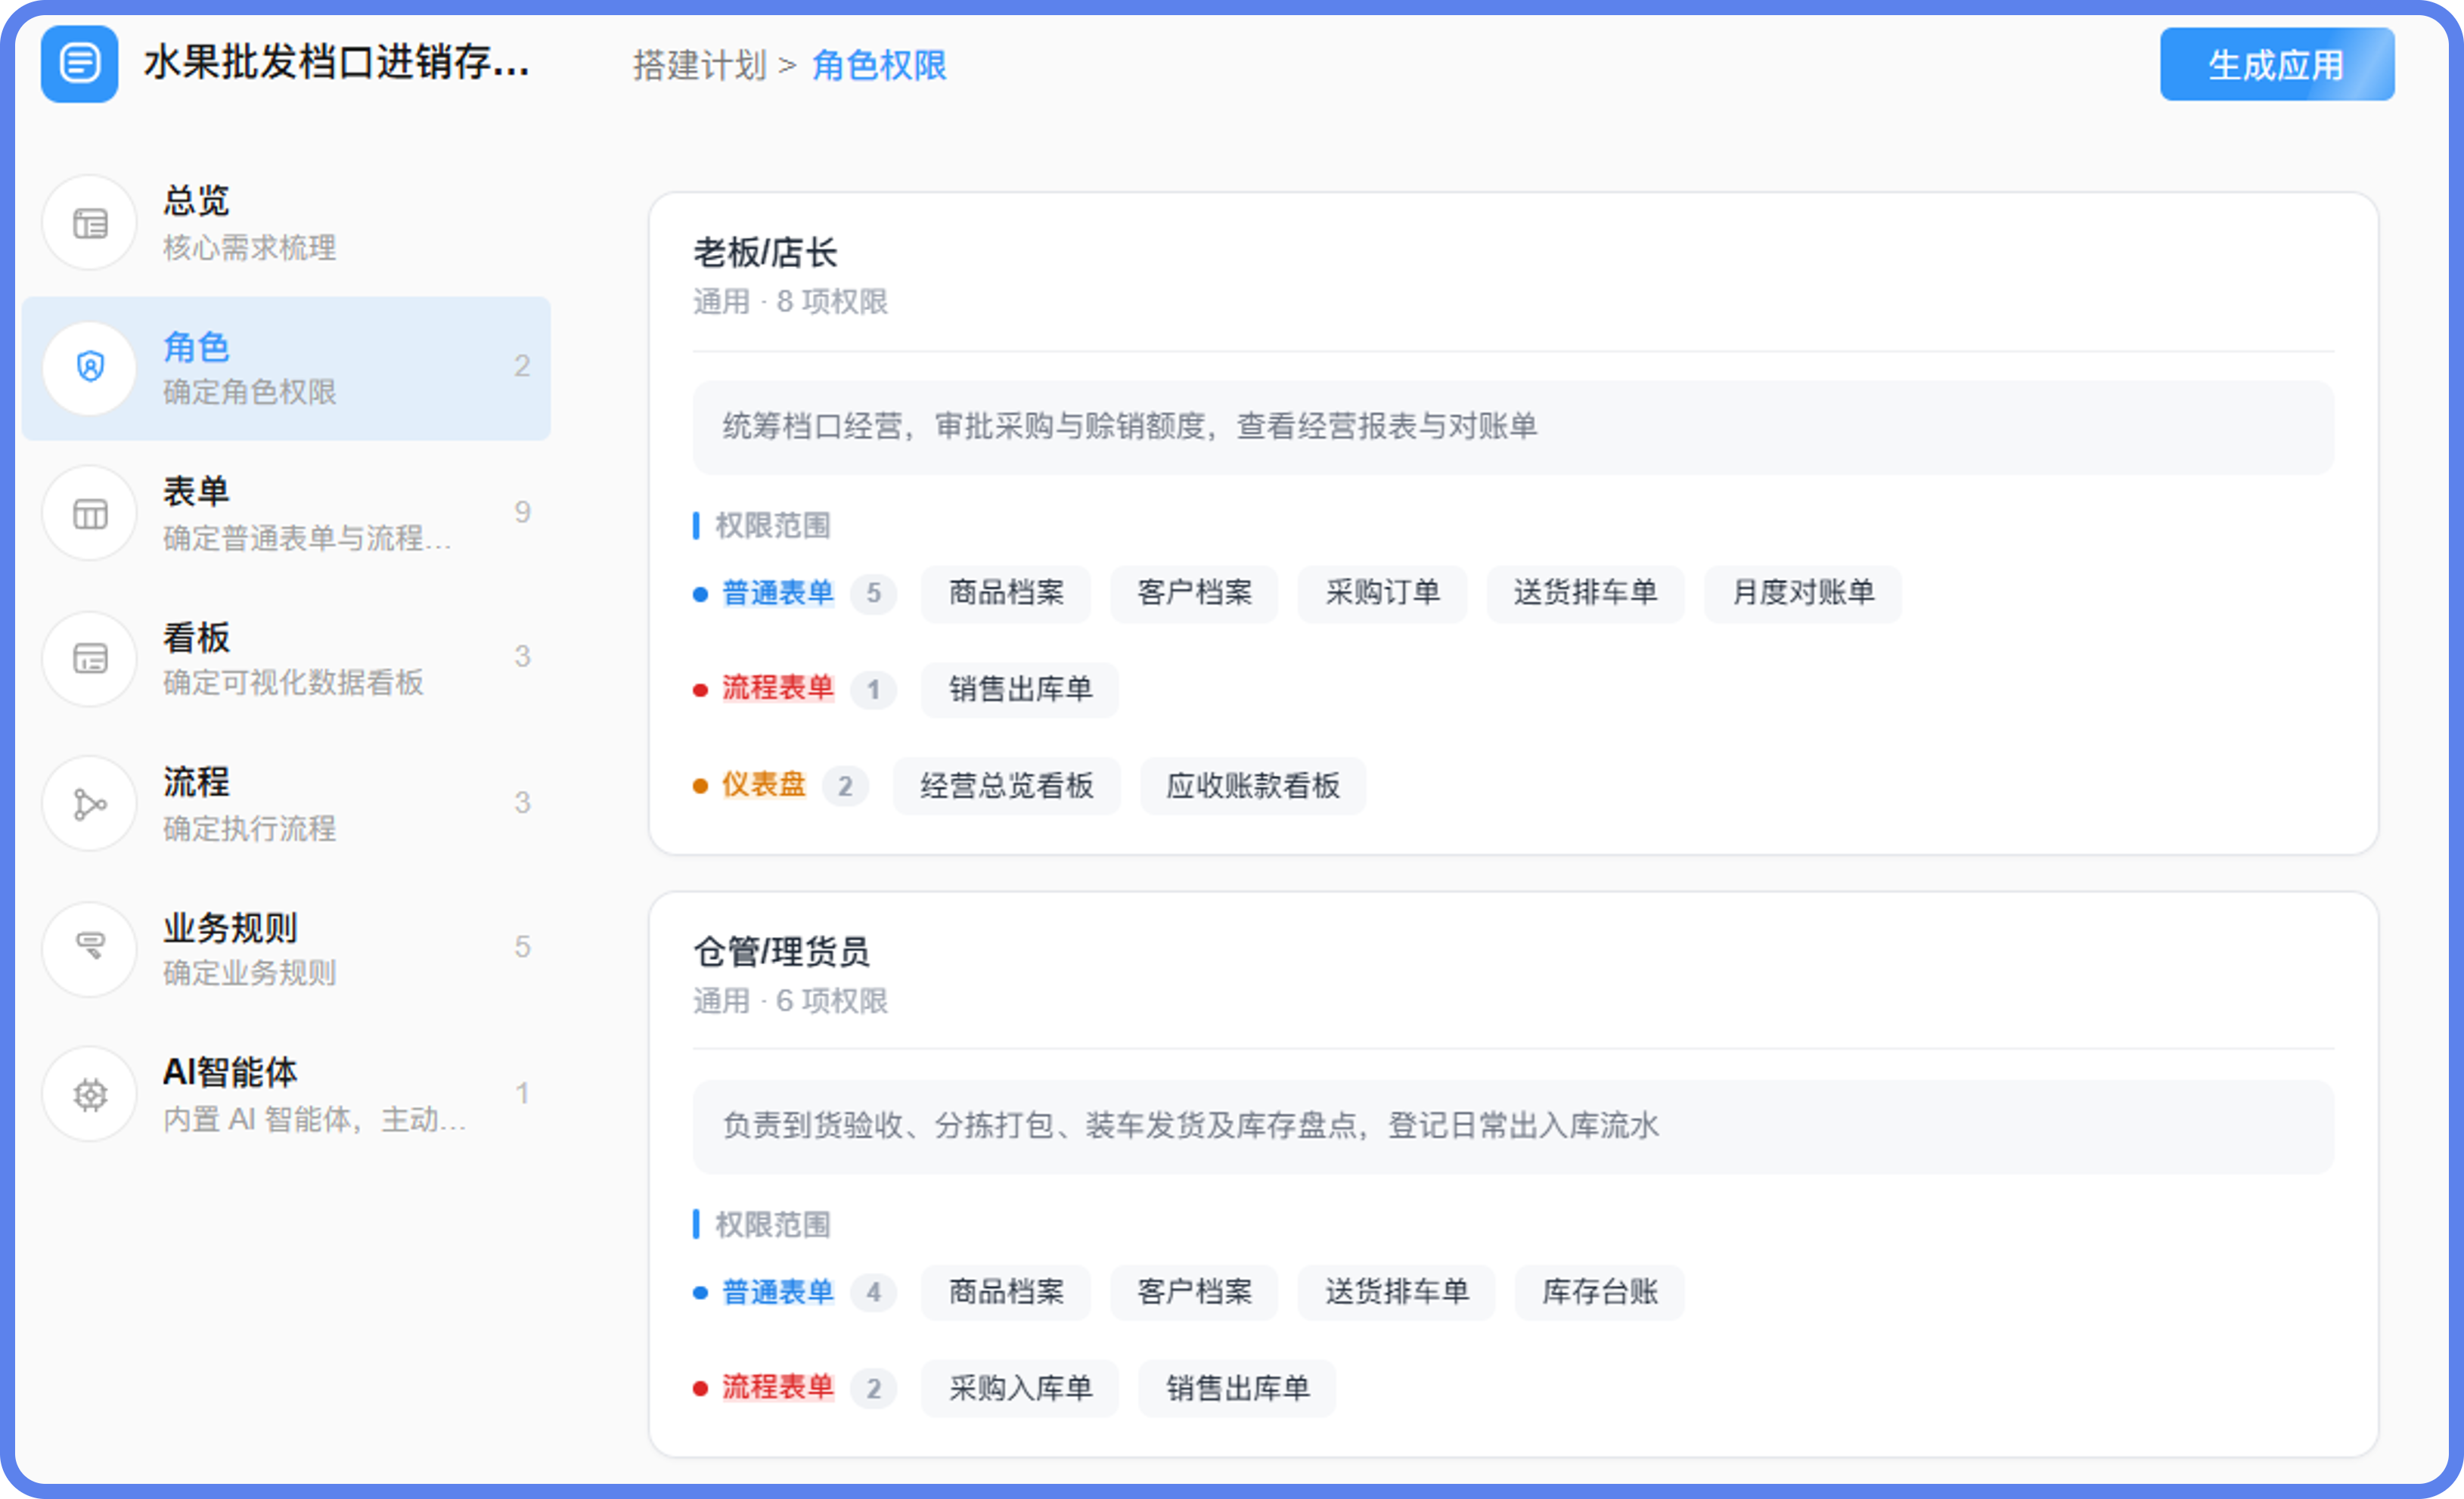Click count 3 beside 流程 sidebar item
The width and height of the screenshot is (2464, 1499).
point(522,803)
